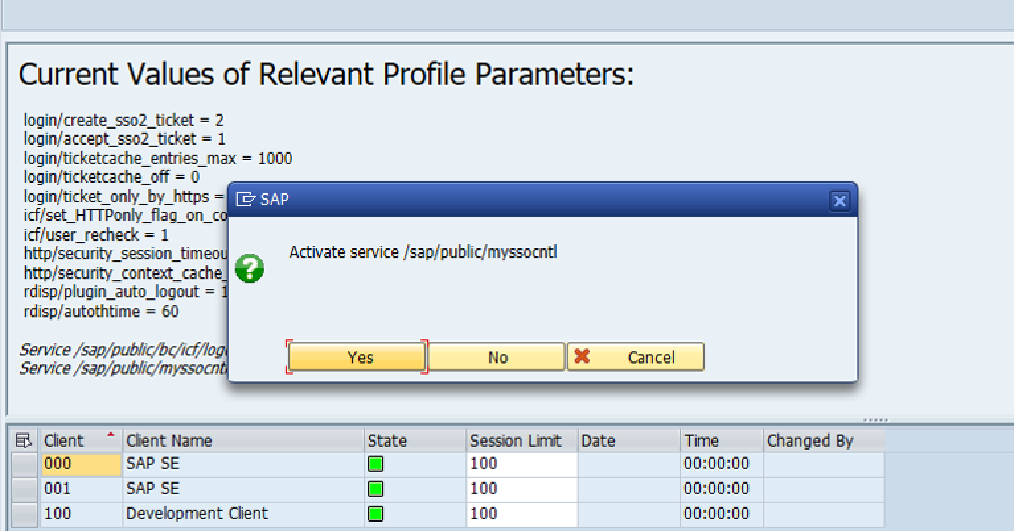Click the Client Name column header

click(243, 441)
